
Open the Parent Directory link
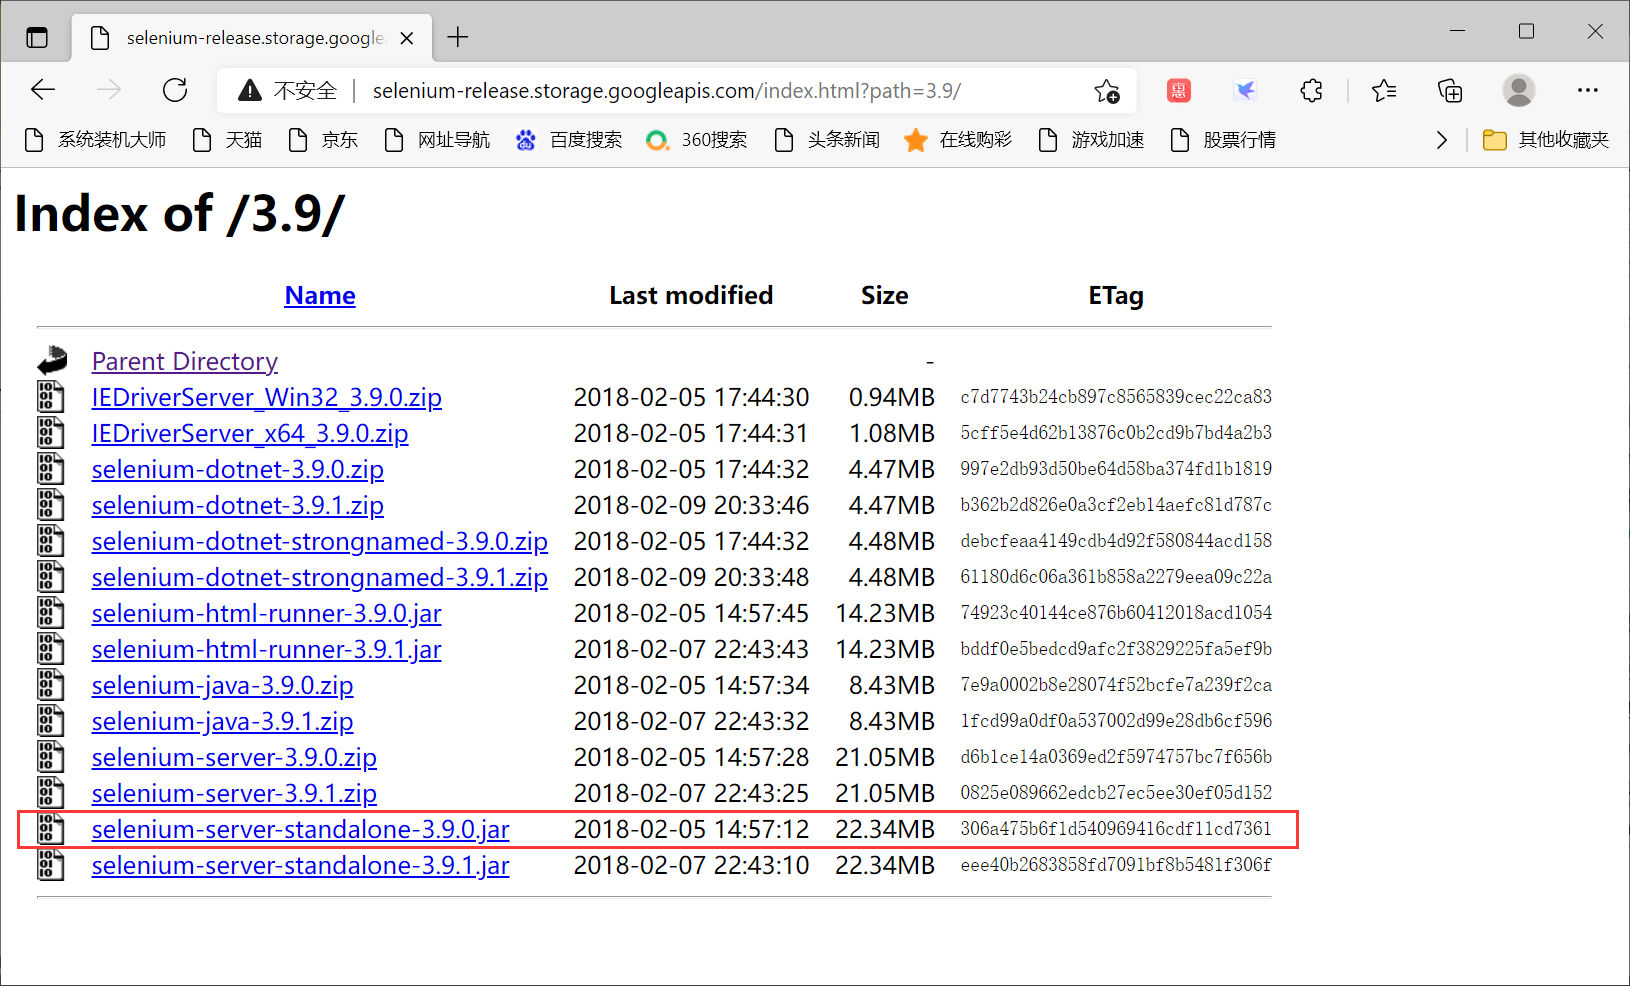184,361
